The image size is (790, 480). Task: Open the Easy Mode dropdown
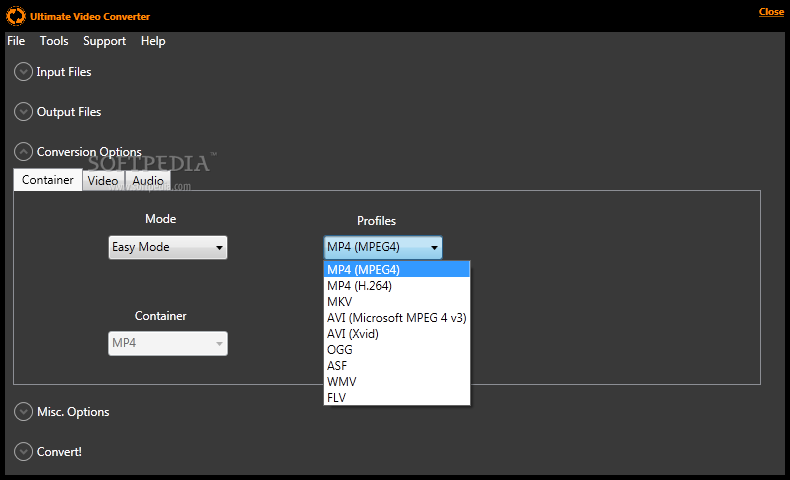tap(168, 247)
